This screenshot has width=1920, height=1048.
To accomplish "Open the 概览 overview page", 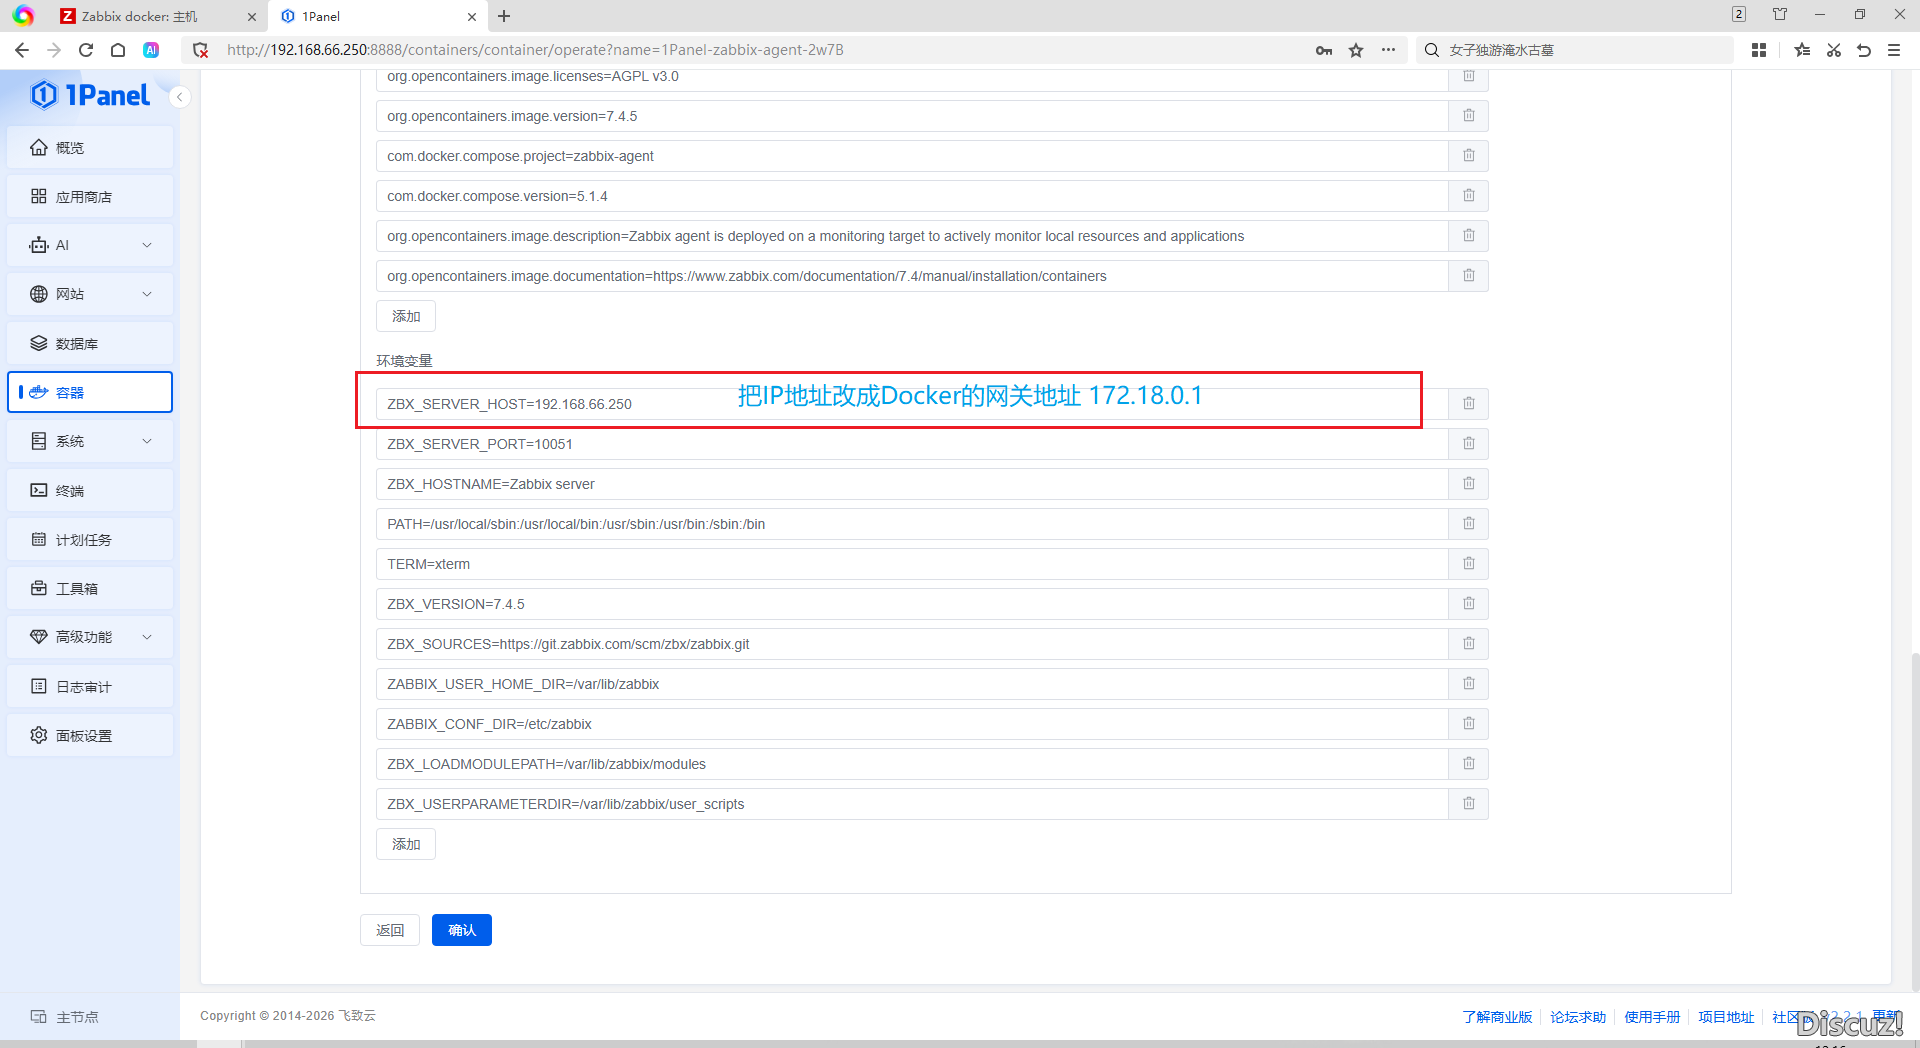I will click(90, 147).
